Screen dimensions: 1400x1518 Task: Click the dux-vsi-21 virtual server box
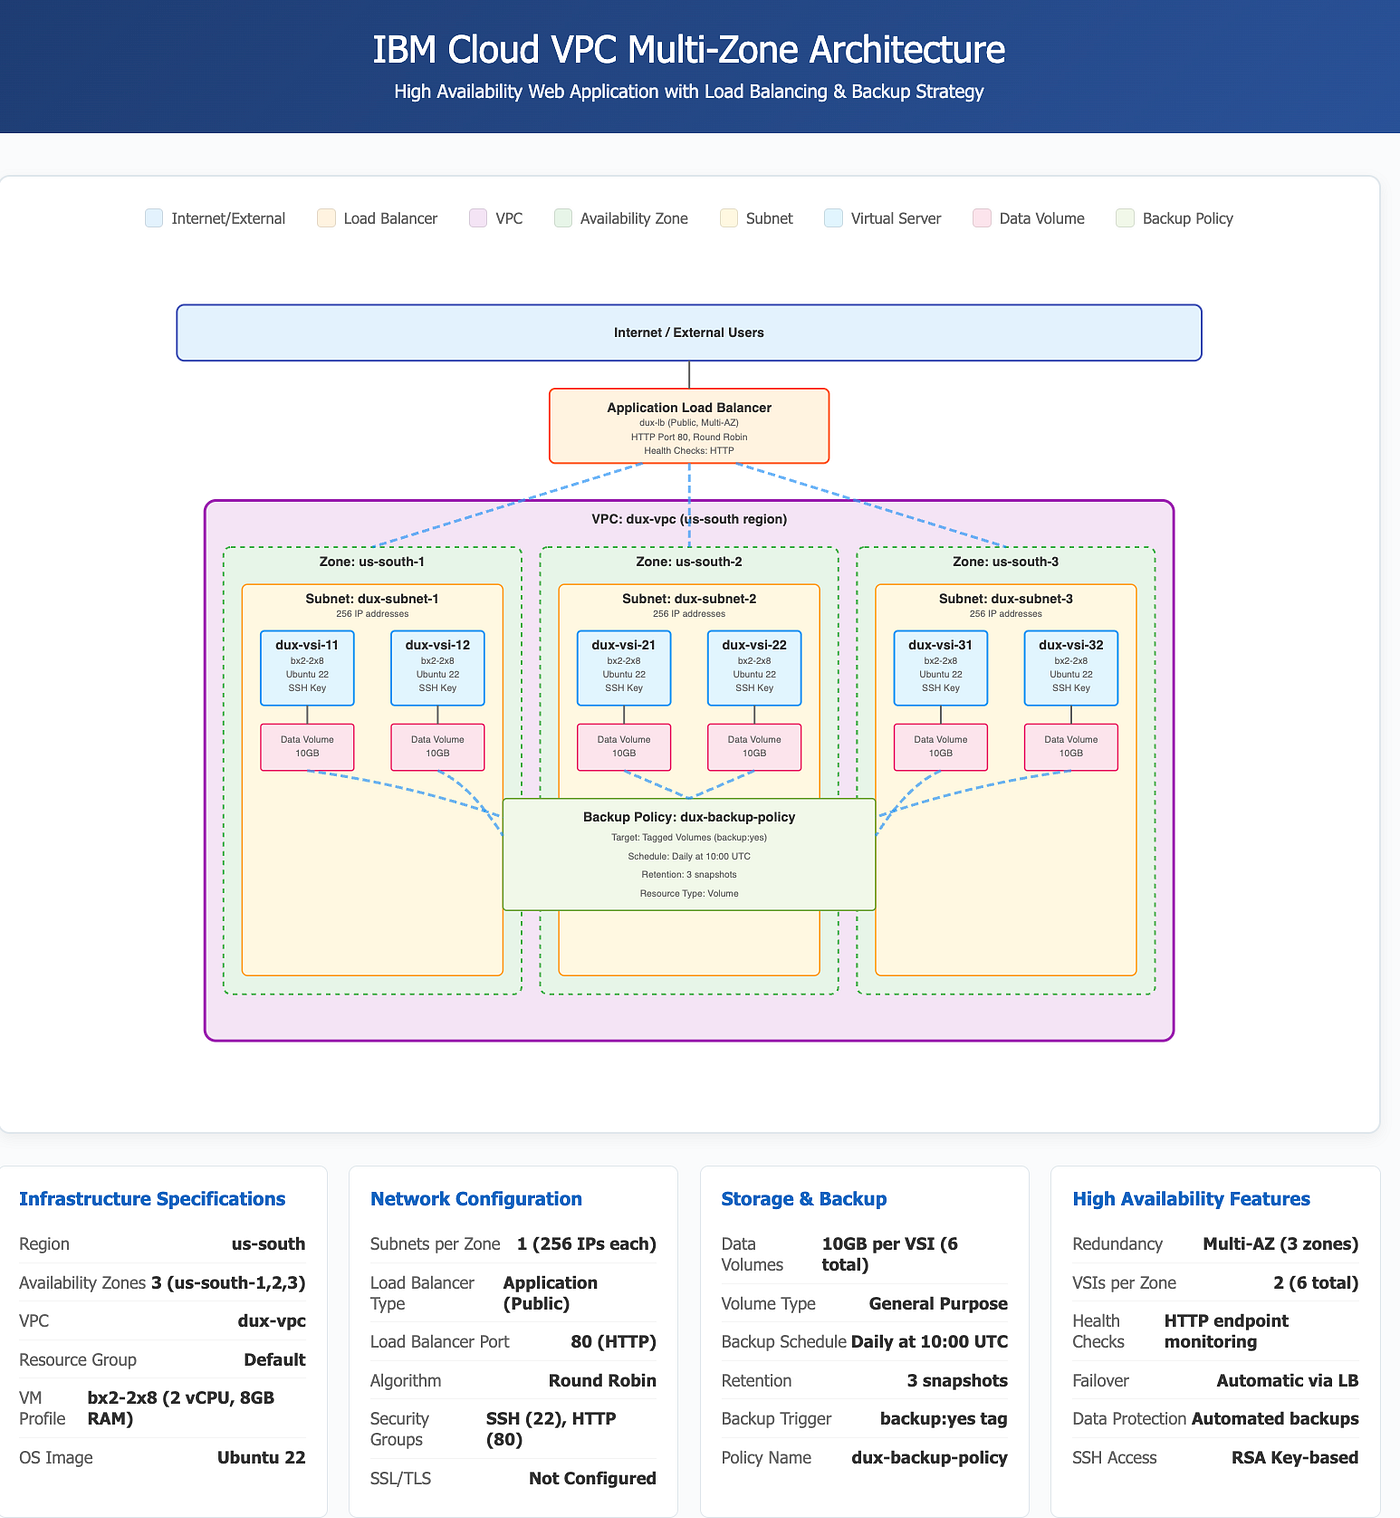[624, 668]
